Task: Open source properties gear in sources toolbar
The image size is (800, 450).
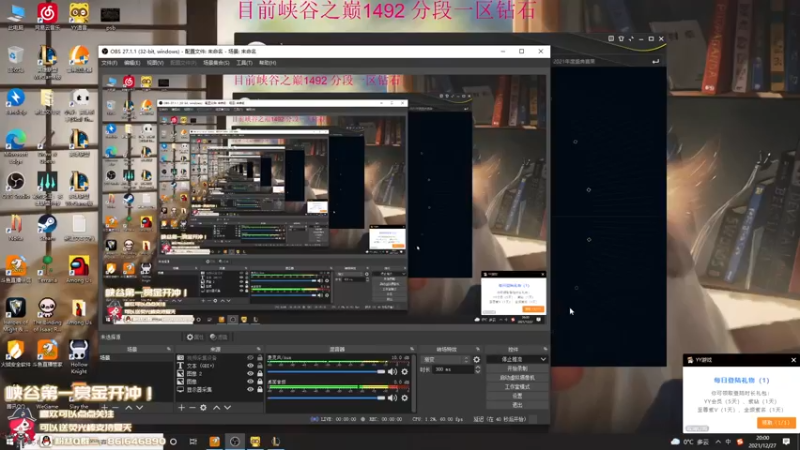Action: click(x=204, y=408)
